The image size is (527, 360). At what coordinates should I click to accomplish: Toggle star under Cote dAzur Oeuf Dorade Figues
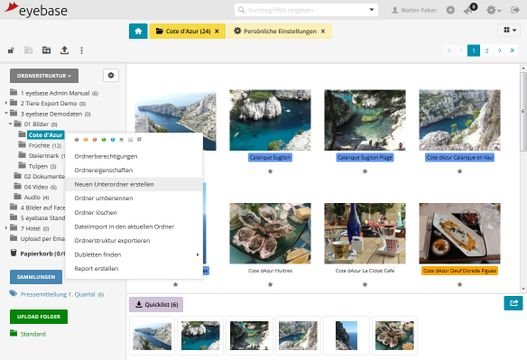point(460,284)
